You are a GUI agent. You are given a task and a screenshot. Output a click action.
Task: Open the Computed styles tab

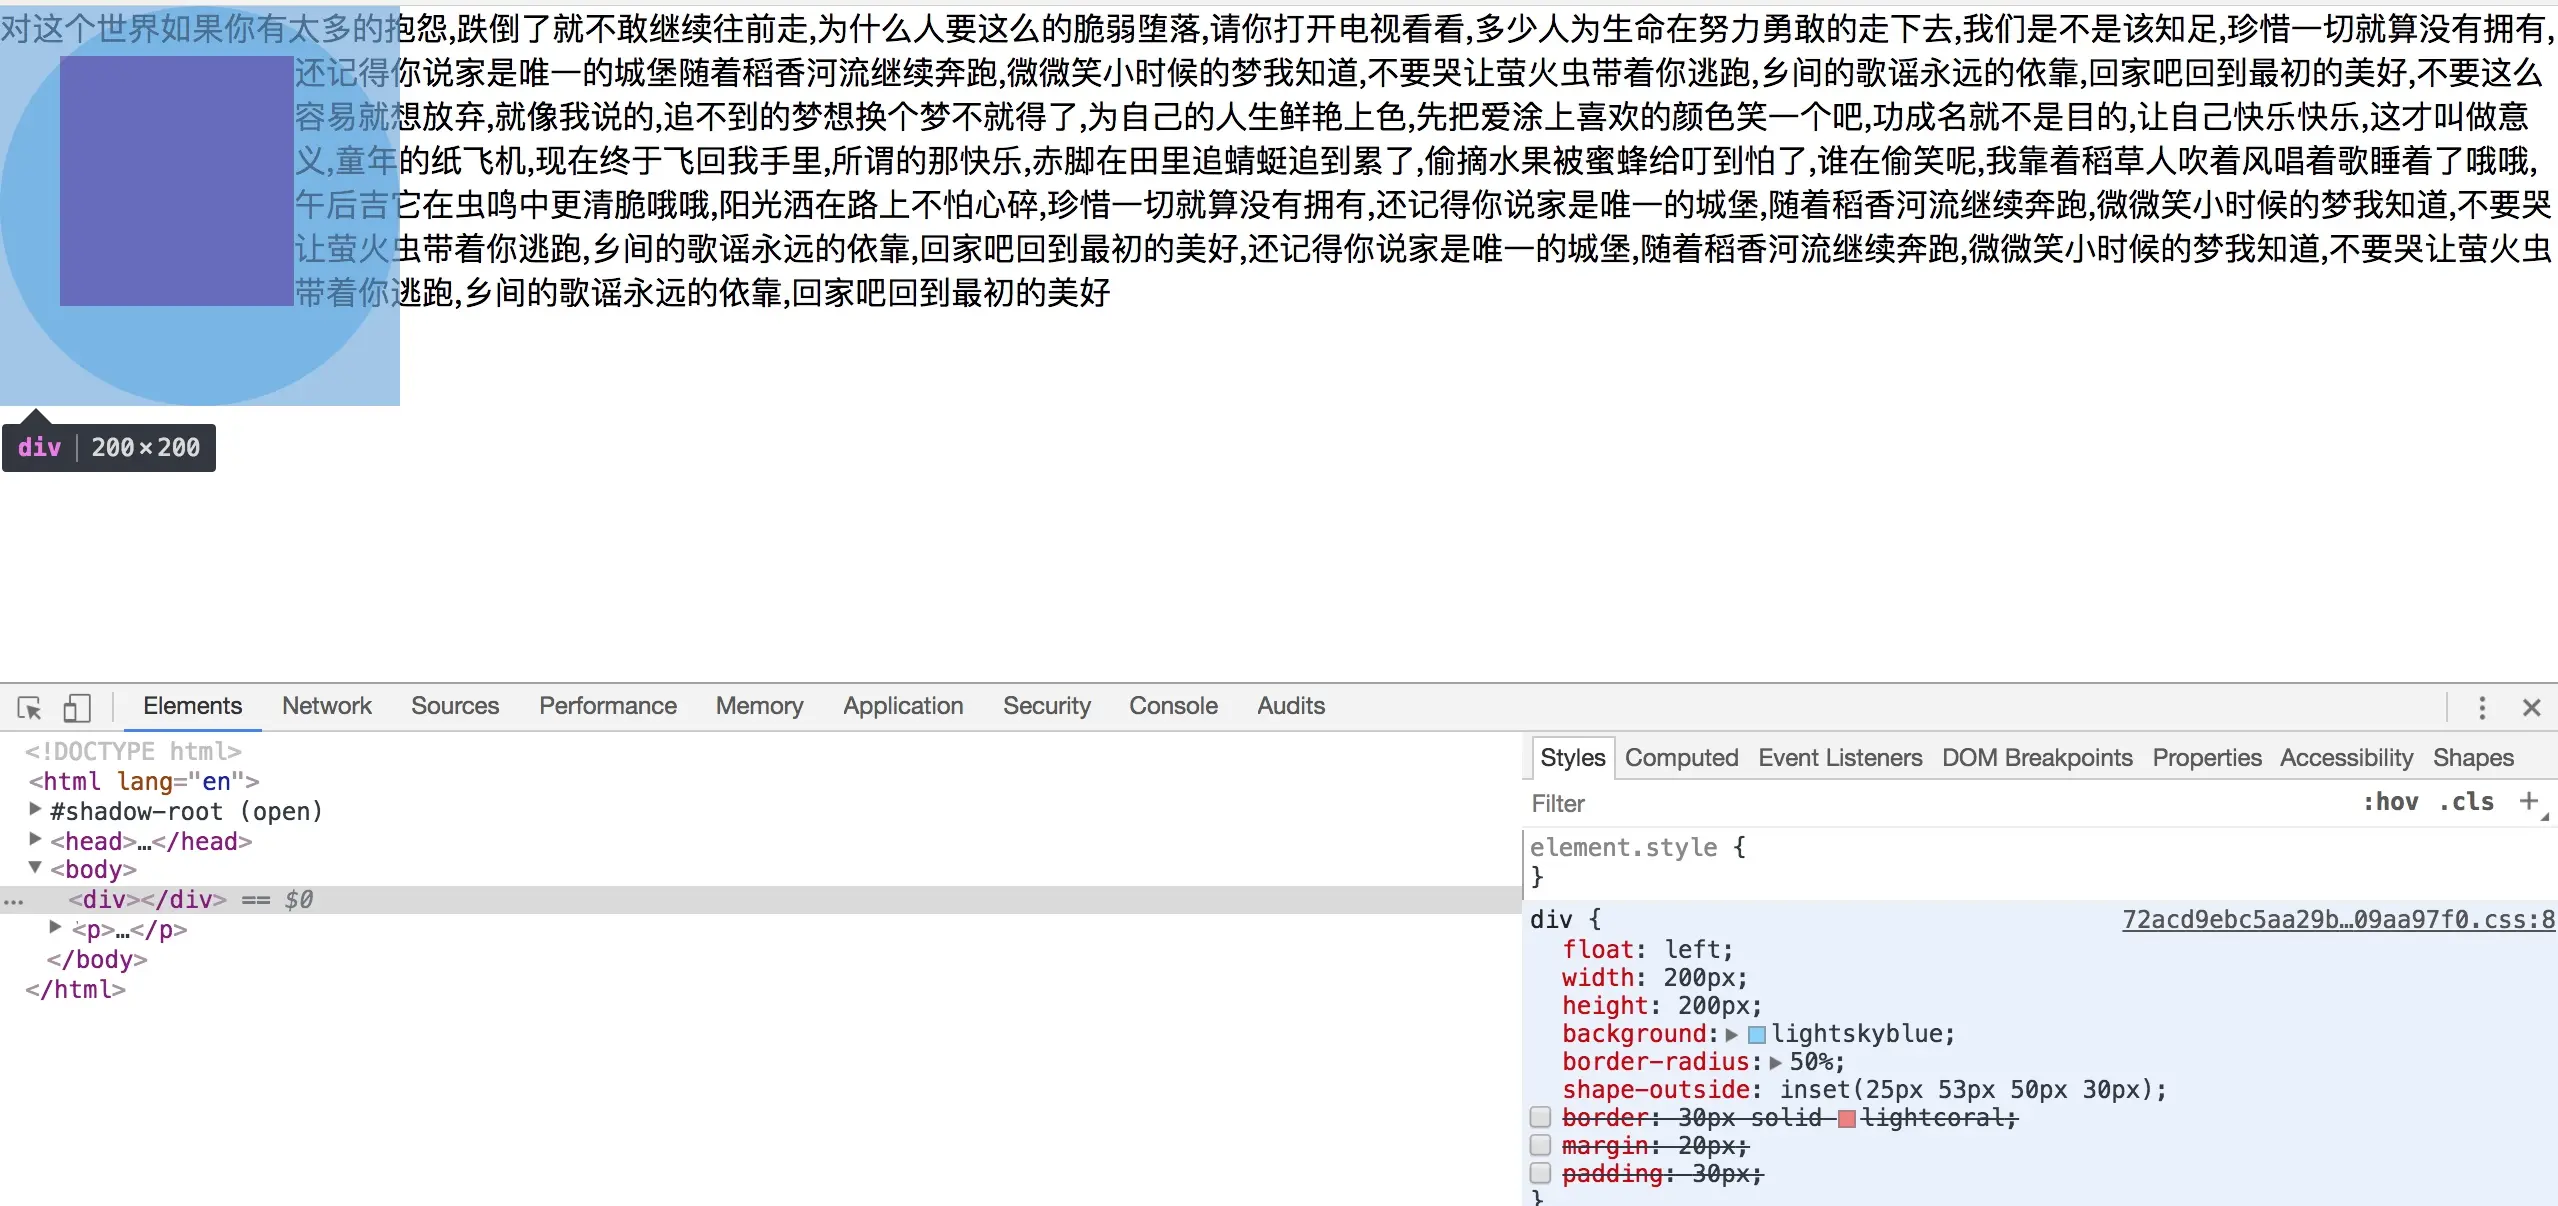coord(1681,758)
